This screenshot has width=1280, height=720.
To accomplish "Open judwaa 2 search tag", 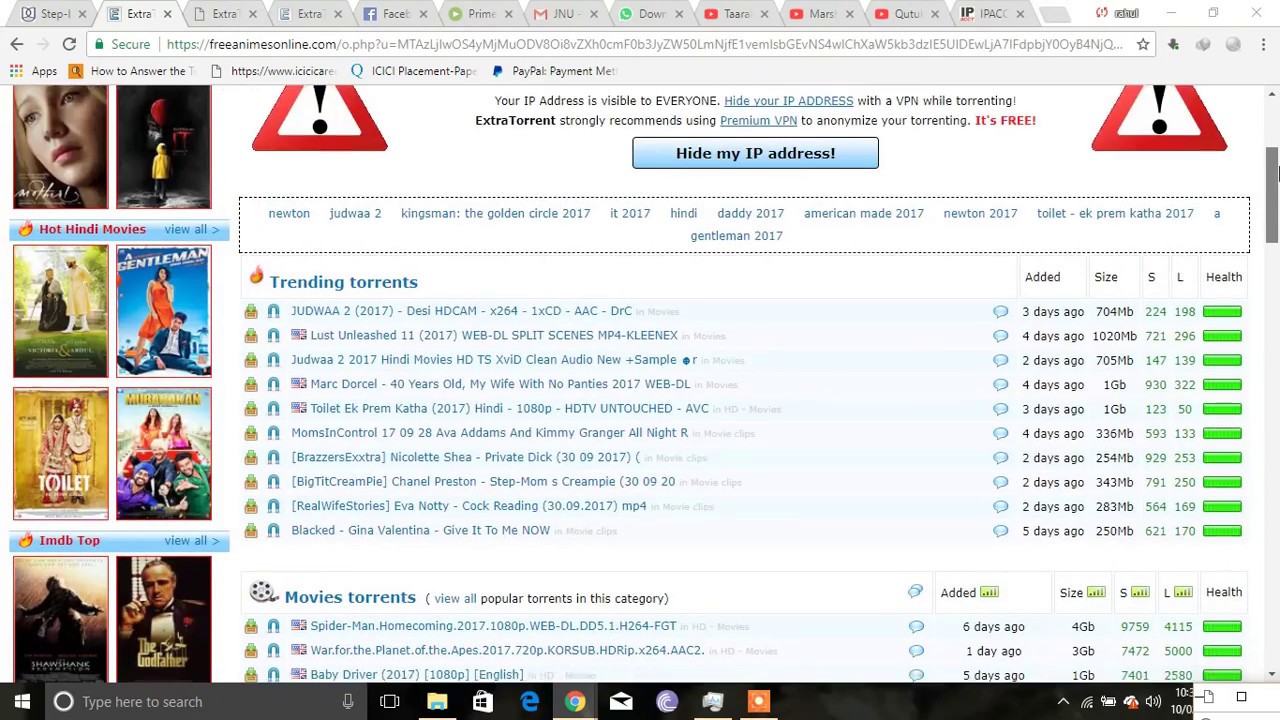I will click(355, 214).
